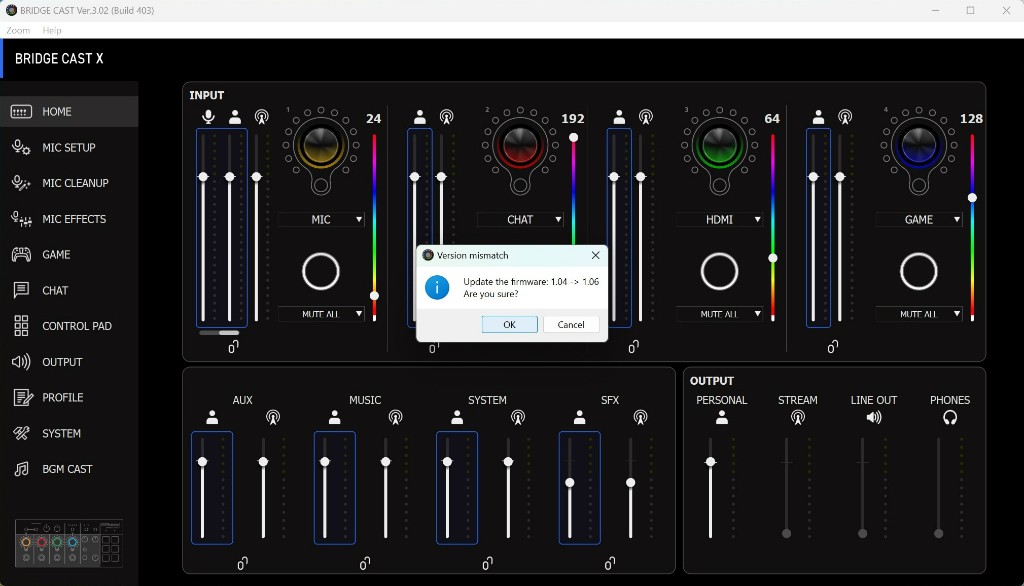This screenshot has width=1024, height=586.
Task: Click the stream icon above the MUSIC fader
Action: (x=395, y=418)
